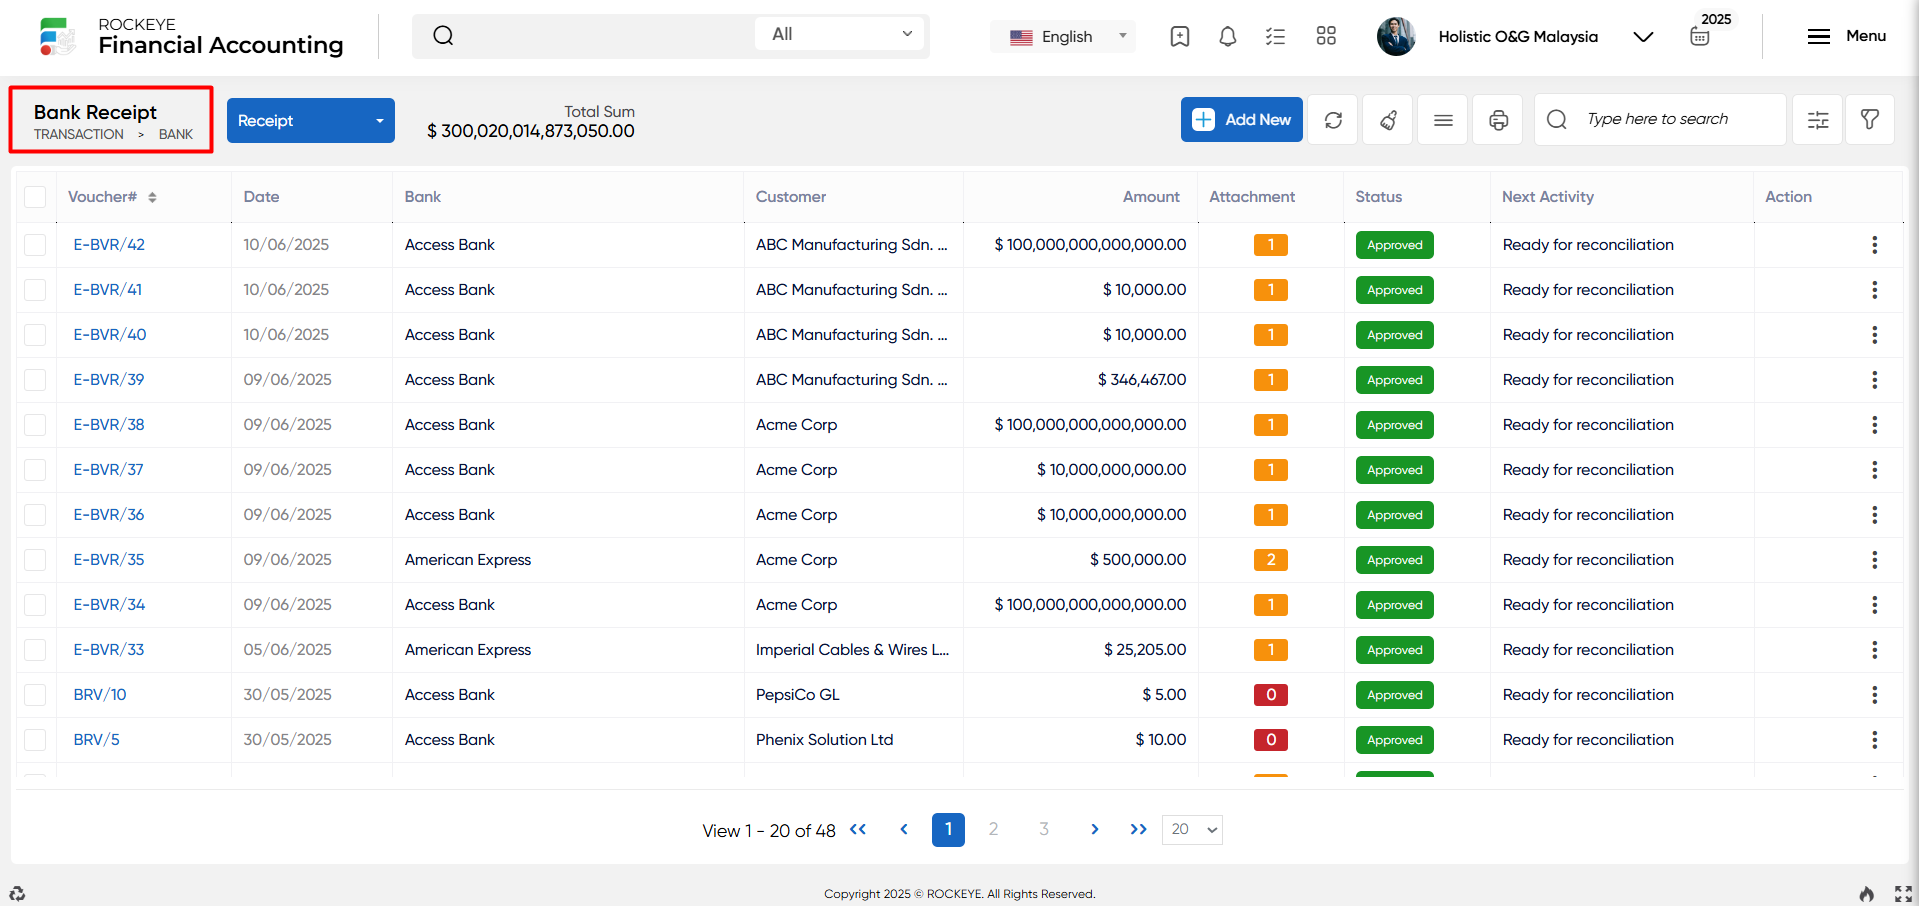The image size is (1919, 906).
Task: Check the row E-BVR/33 checkbox
Action: point(35,650)
